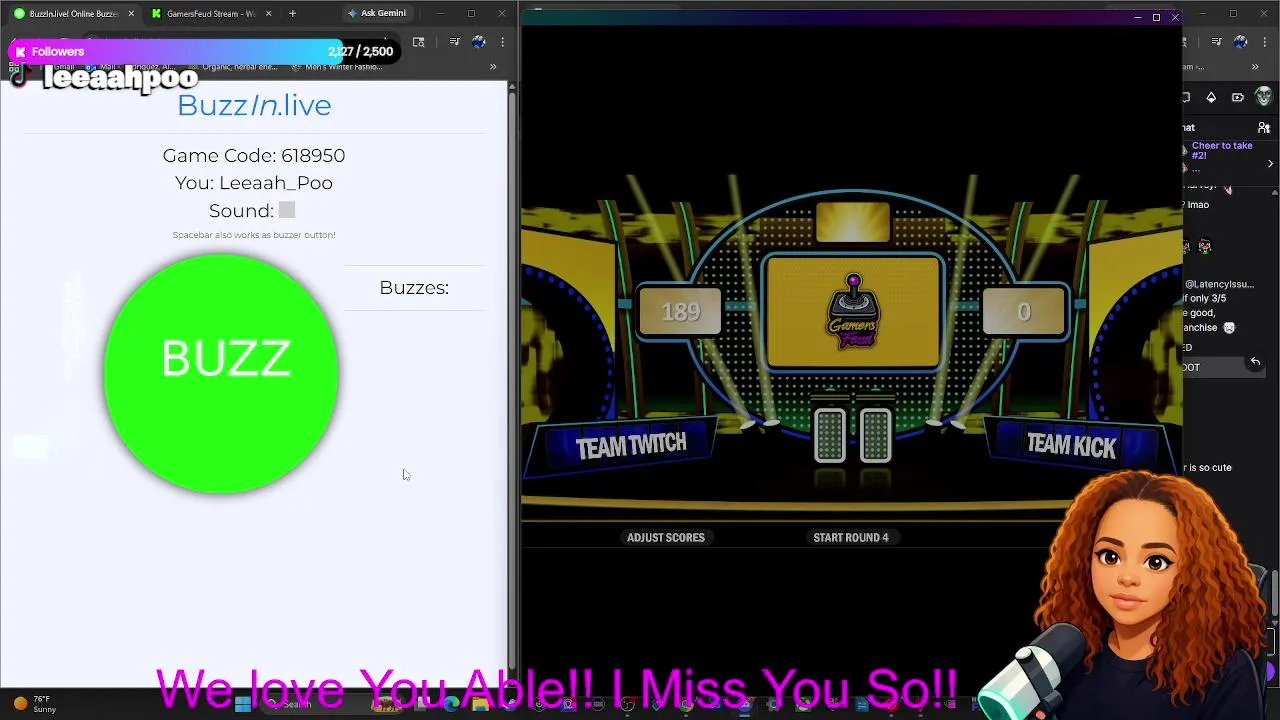This screenshot has height=720, width=1280.
Task: Click the BuzzIn.live page vertical scrollbar
Action: coord(513,380)
